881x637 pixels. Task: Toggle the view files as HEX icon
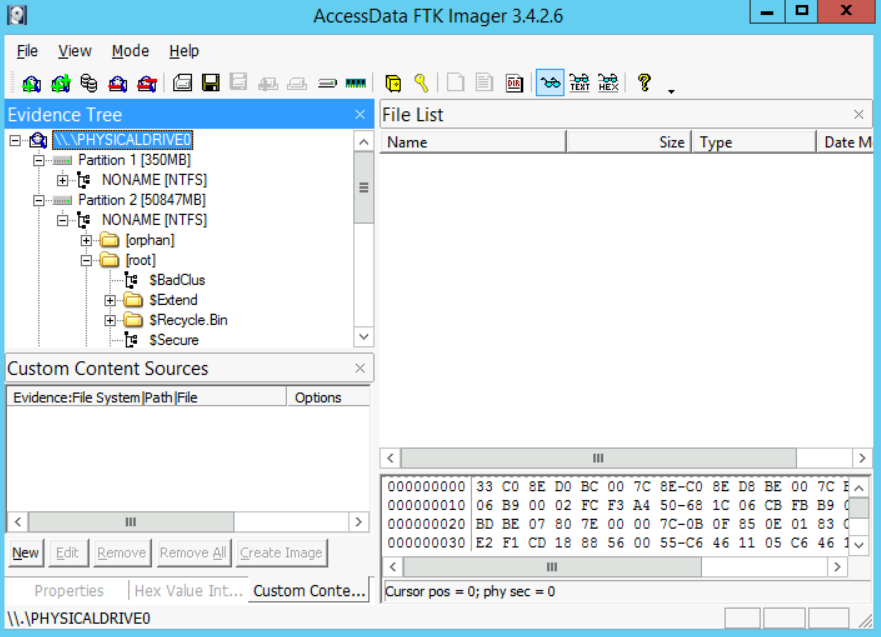click(608, 83)
